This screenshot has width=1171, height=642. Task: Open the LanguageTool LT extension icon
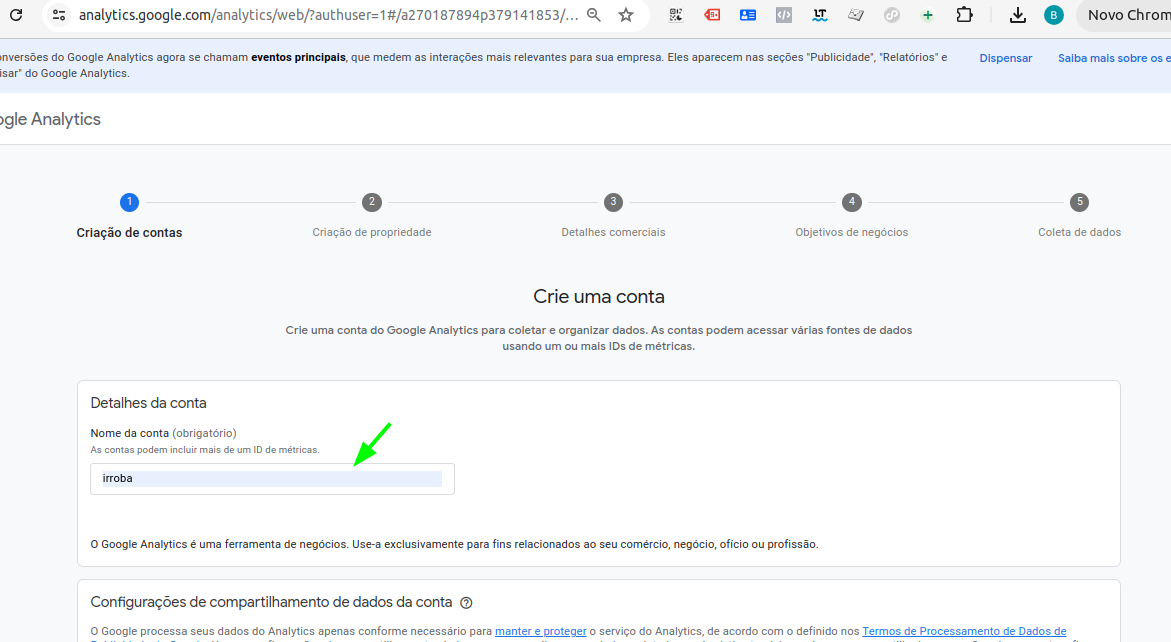click(819, 15)
